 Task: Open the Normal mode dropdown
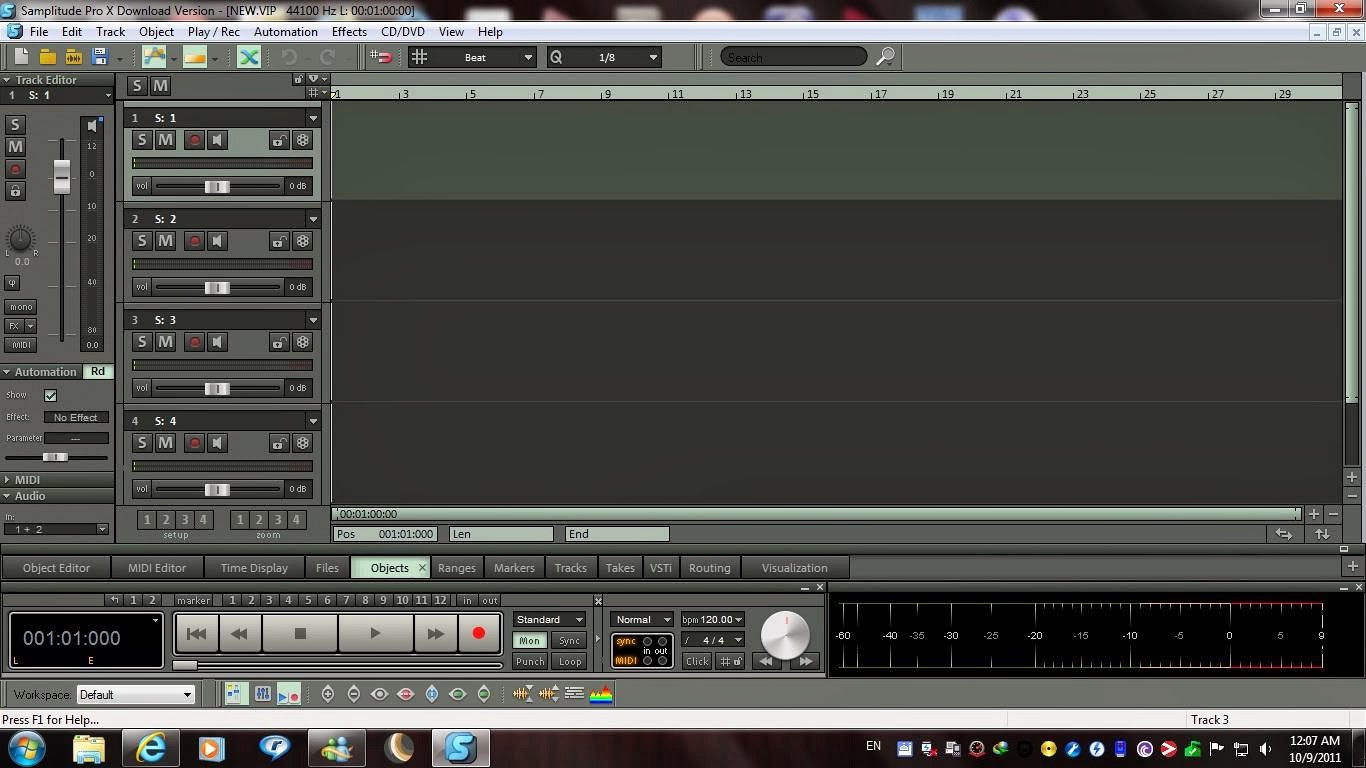tap(642, 620)
